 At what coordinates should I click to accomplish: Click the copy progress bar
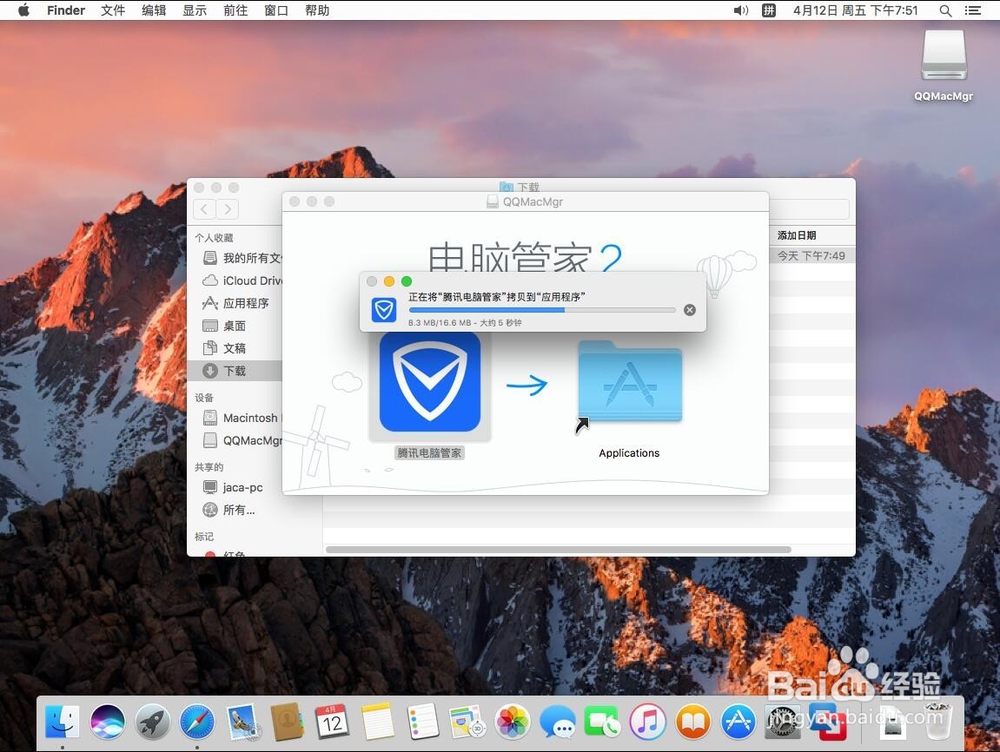click(542, 310)
